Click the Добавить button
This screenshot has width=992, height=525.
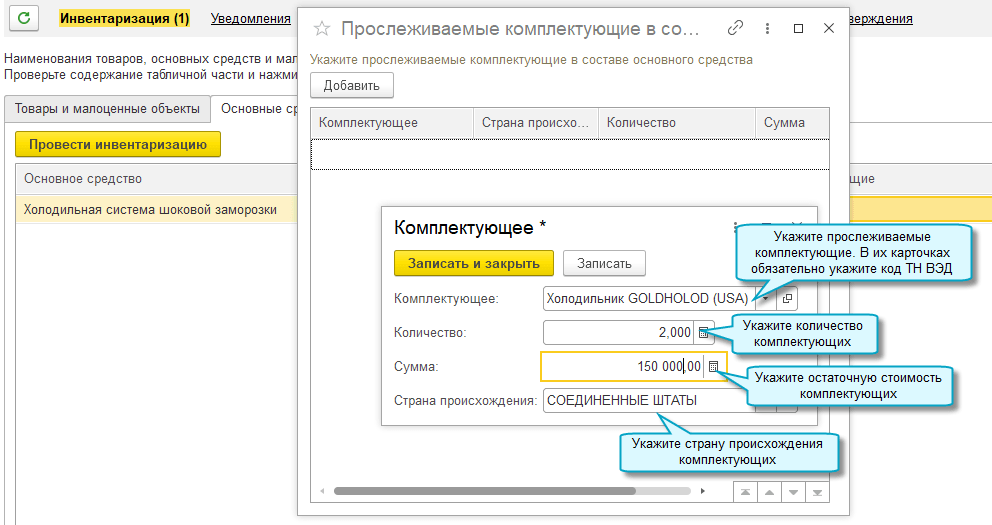(x=352, y=86)
